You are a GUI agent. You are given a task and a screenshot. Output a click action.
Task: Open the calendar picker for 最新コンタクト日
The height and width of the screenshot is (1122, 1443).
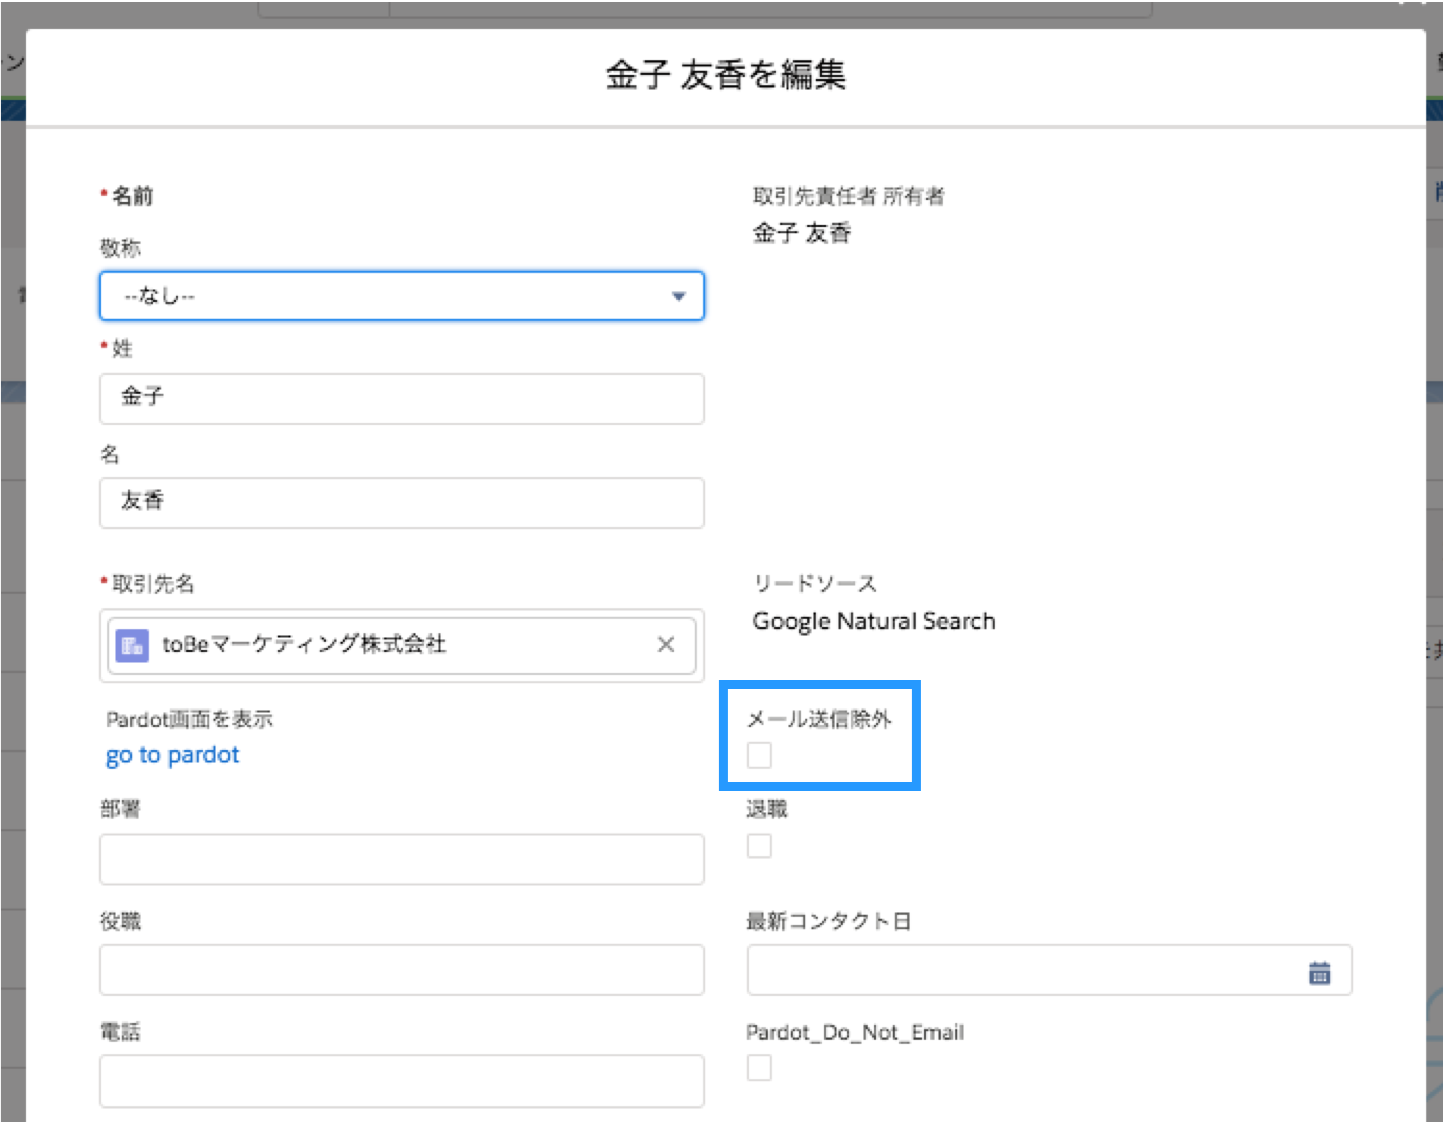pos(1319,972)
